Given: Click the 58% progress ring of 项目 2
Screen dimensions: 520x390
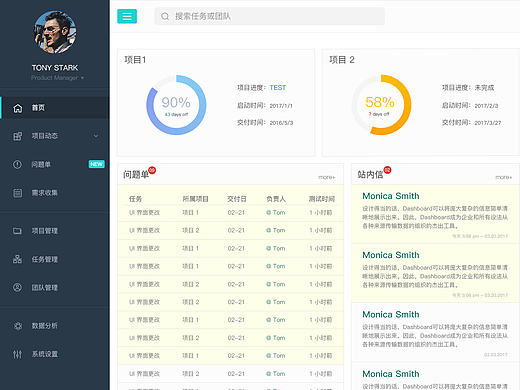Looking at the screenshot, I should tap(381, 105).
